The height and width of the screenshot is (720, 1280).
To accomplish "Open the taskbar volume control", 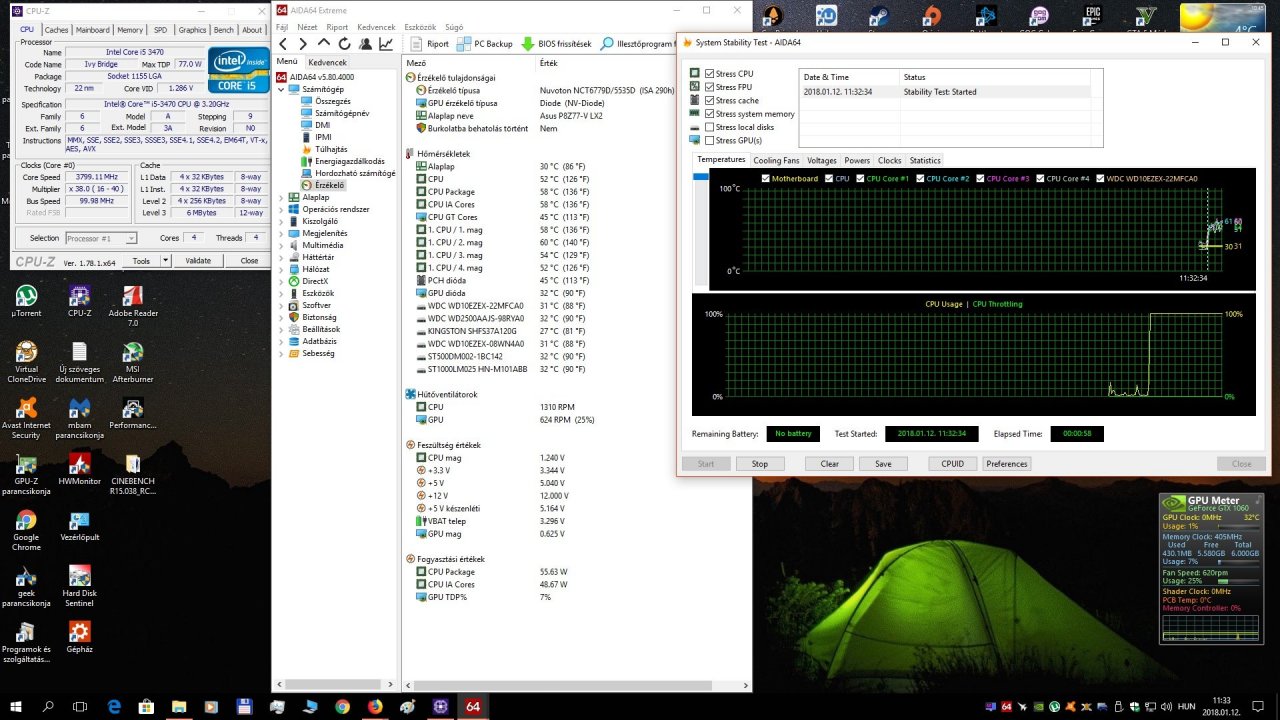I will [1165, 707].
